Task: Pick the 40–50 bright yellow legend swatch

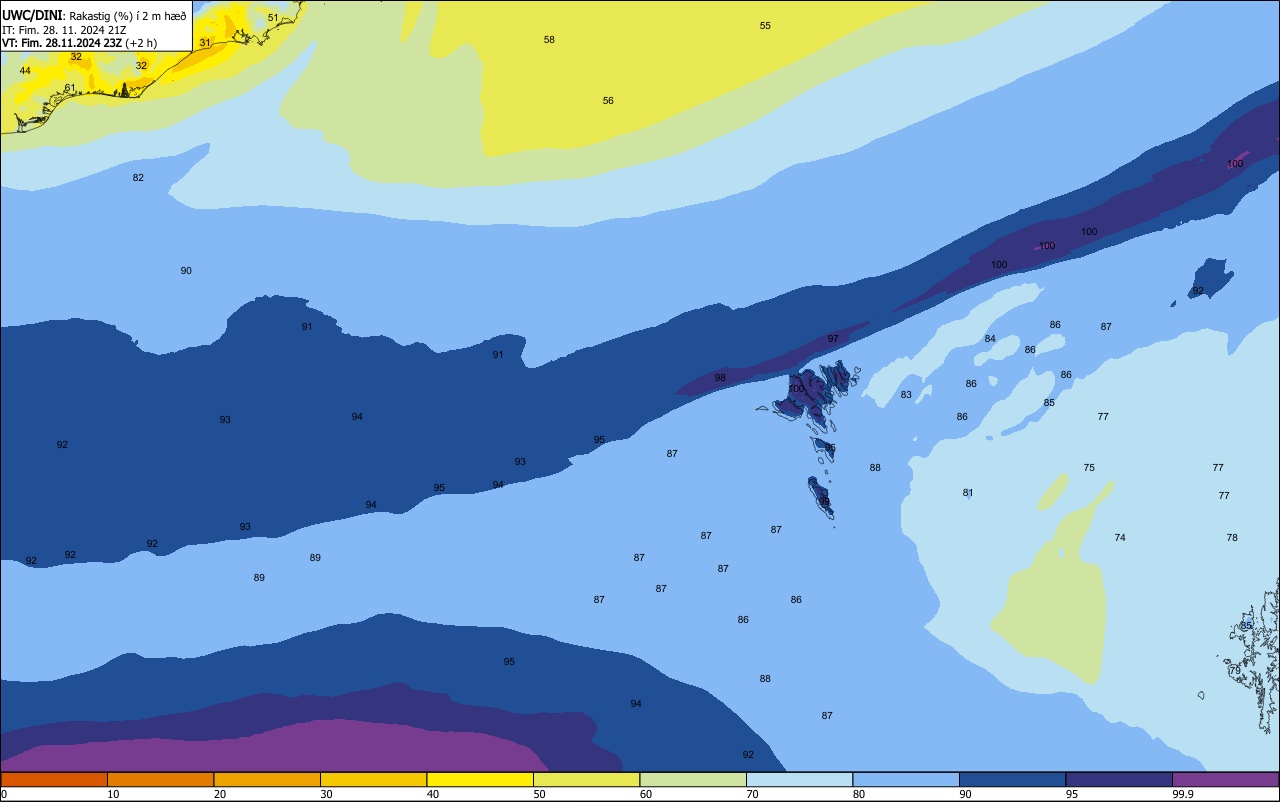Action: click(x=480, y=779)
